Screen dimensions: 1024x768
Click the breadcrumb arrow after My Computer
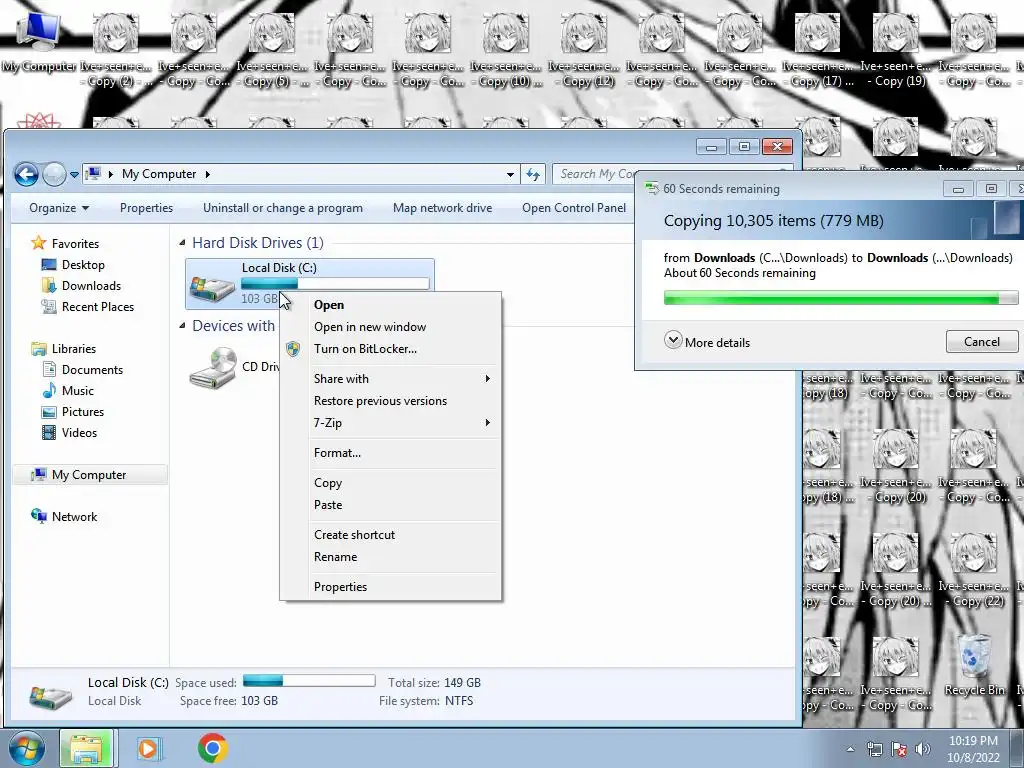coord(208,174)
